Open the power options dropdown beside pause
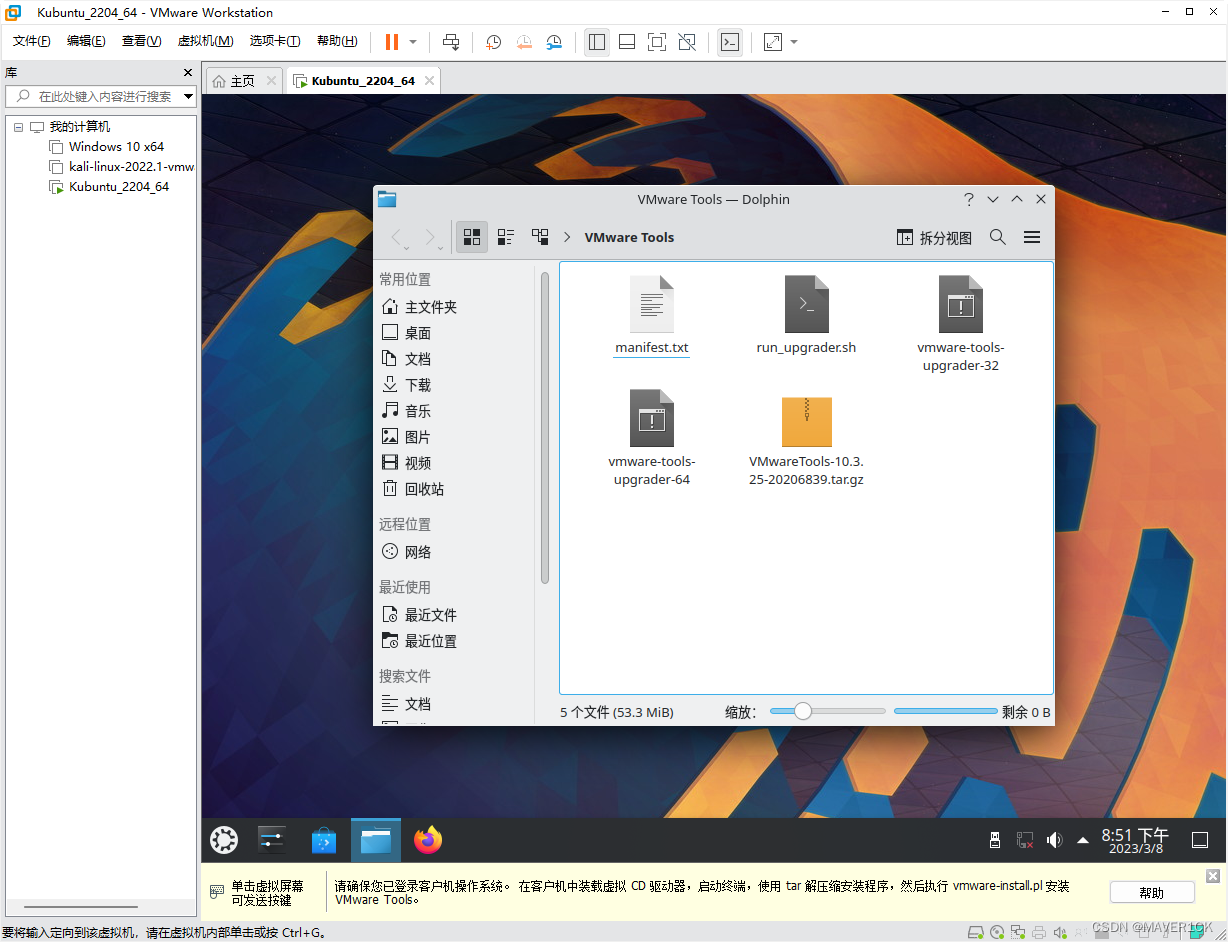 click(x=413, y=42)
